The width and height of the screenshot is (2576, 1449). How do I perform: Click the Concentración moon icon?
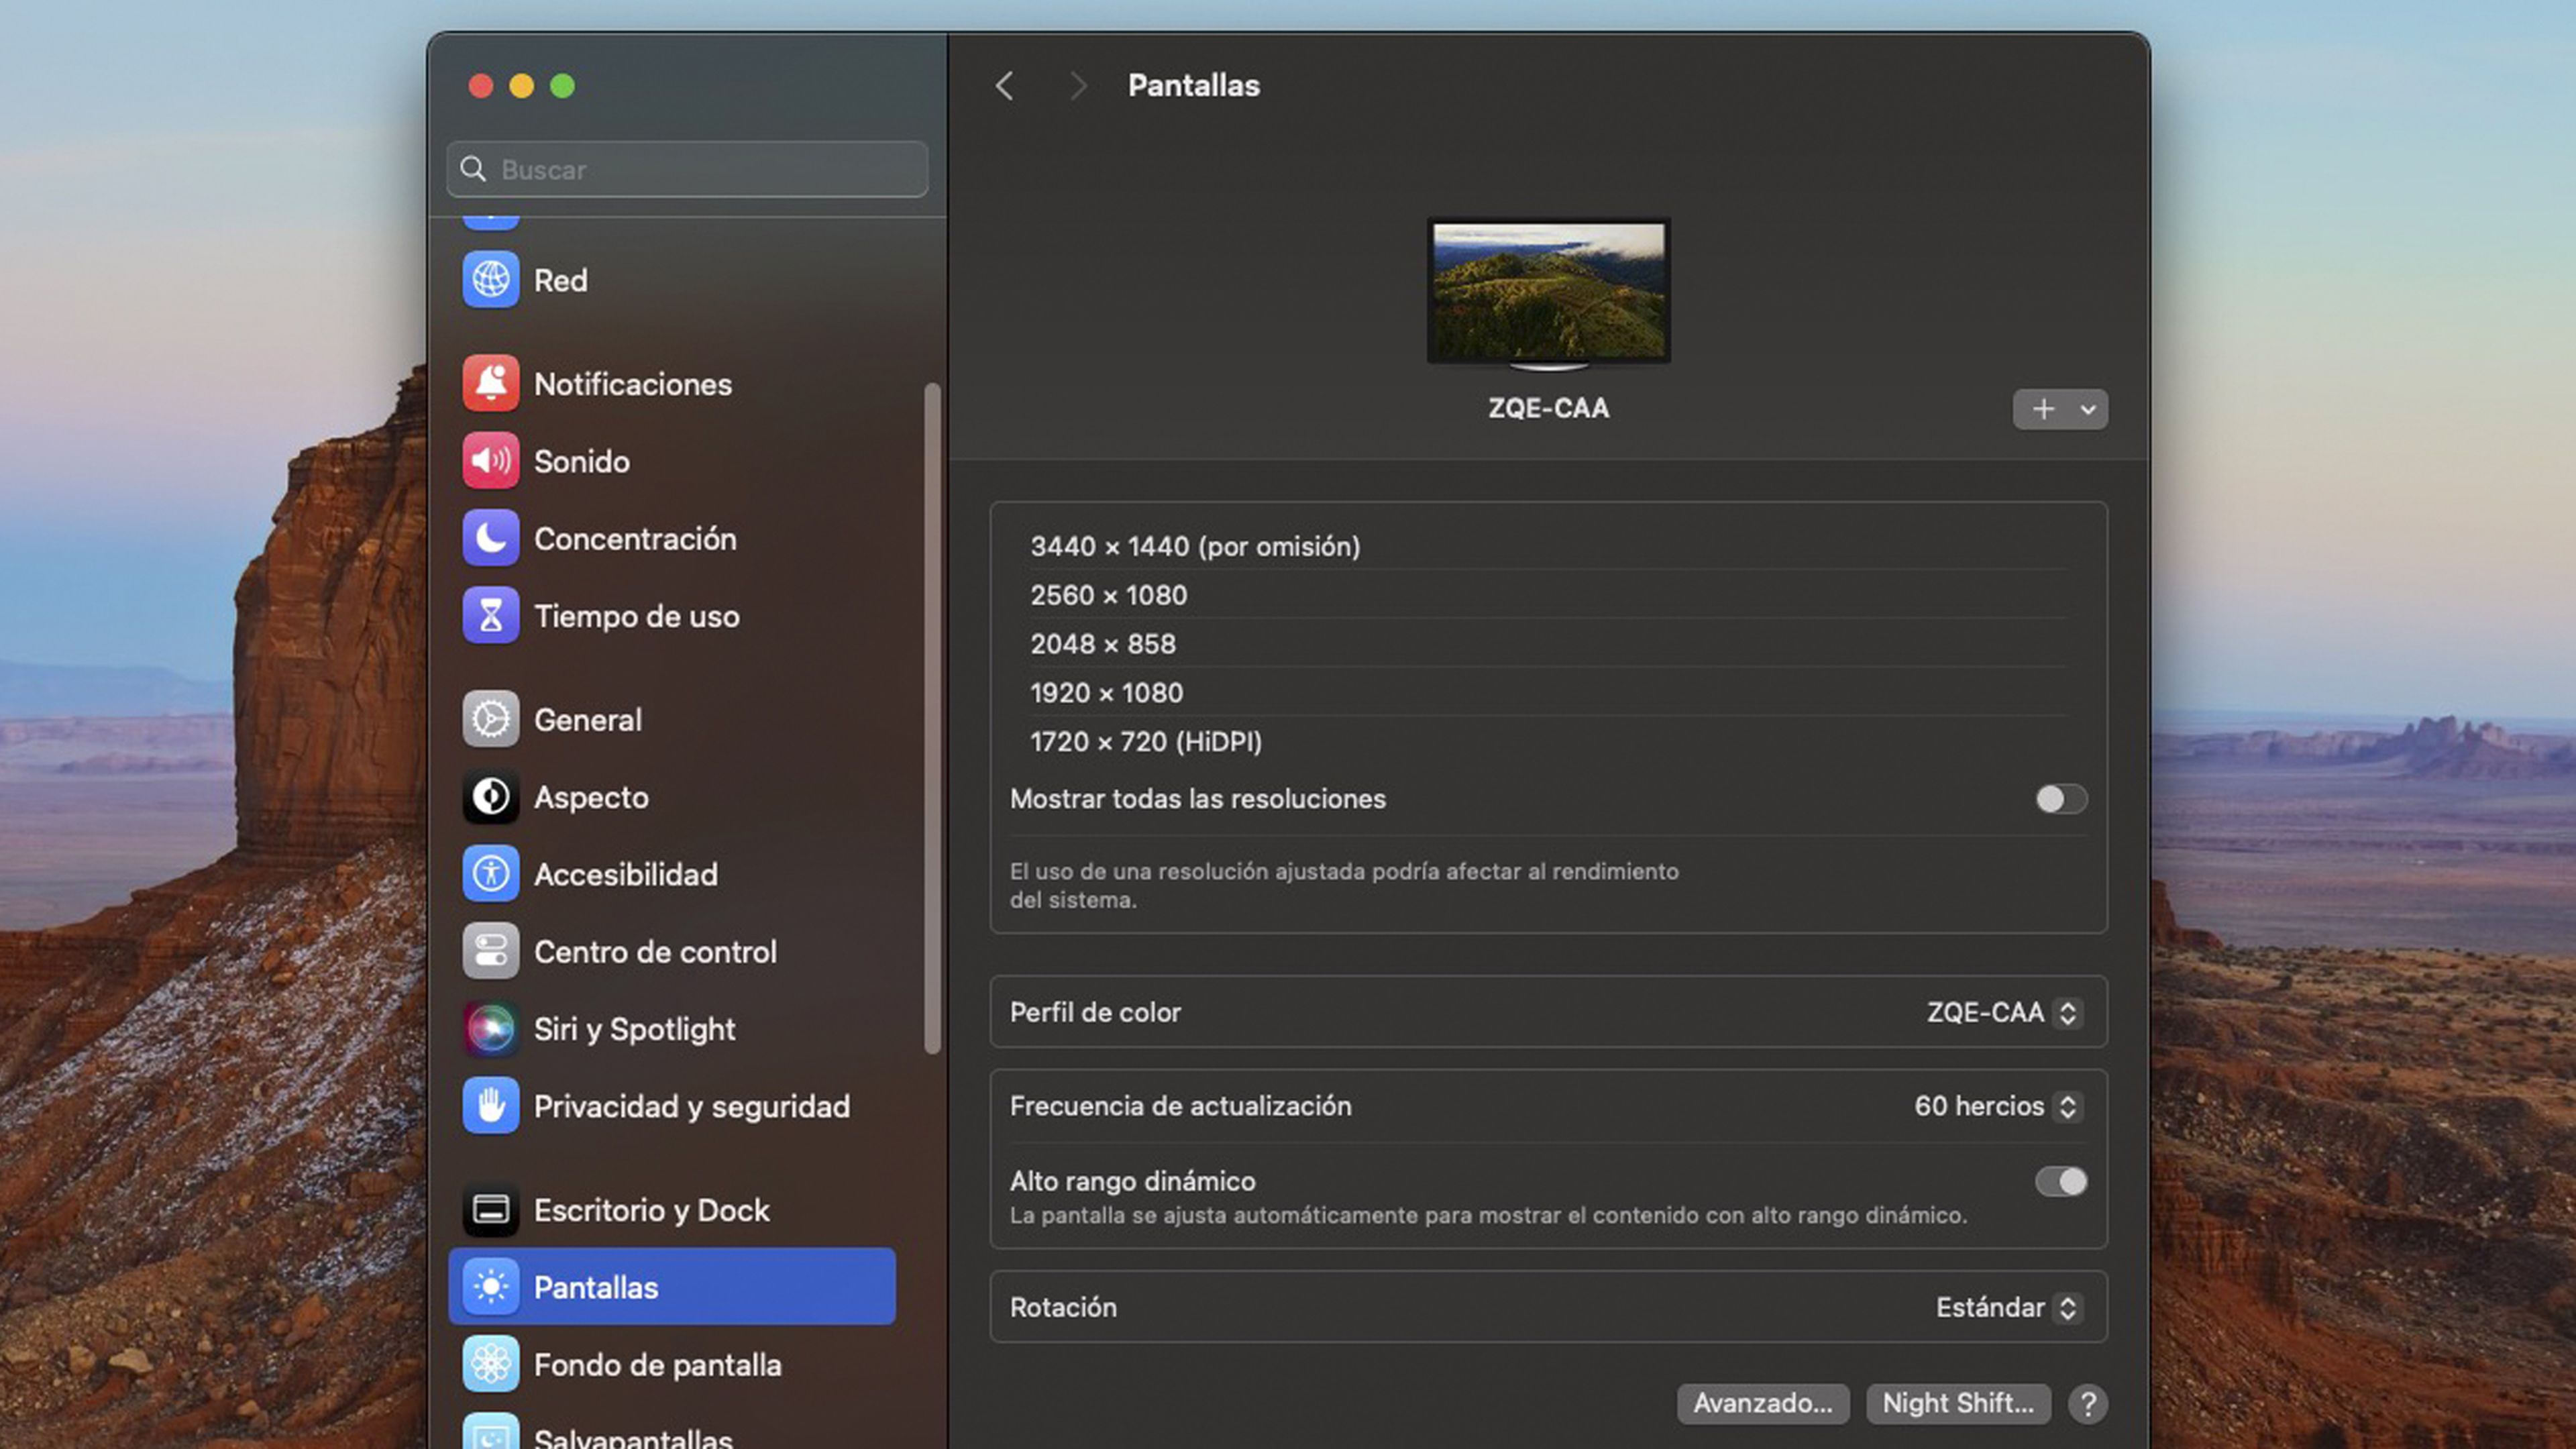tap(490, 538)
